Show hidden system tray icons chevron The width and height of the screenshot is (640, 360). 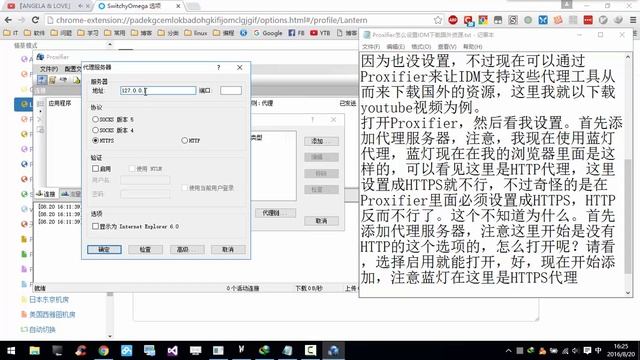coord(508,351)
